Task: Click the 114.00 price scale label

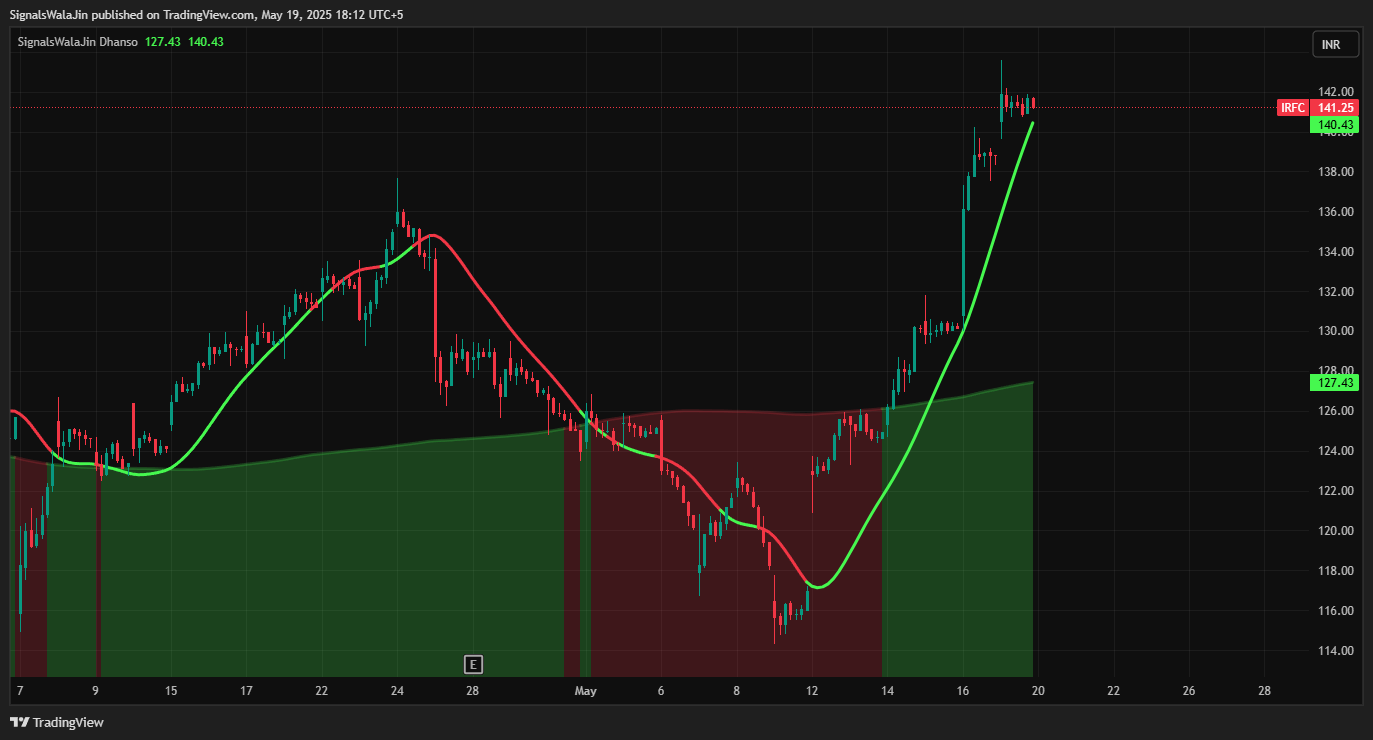Action: [1335, 651]
